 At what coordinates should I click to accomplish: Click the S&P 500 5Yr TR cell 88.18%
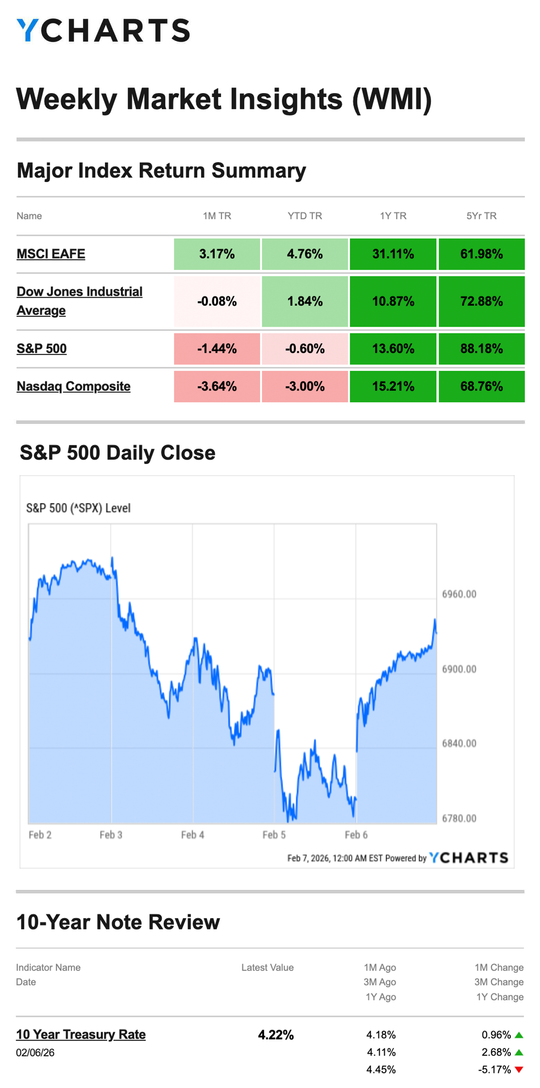[x=482, y=348]
